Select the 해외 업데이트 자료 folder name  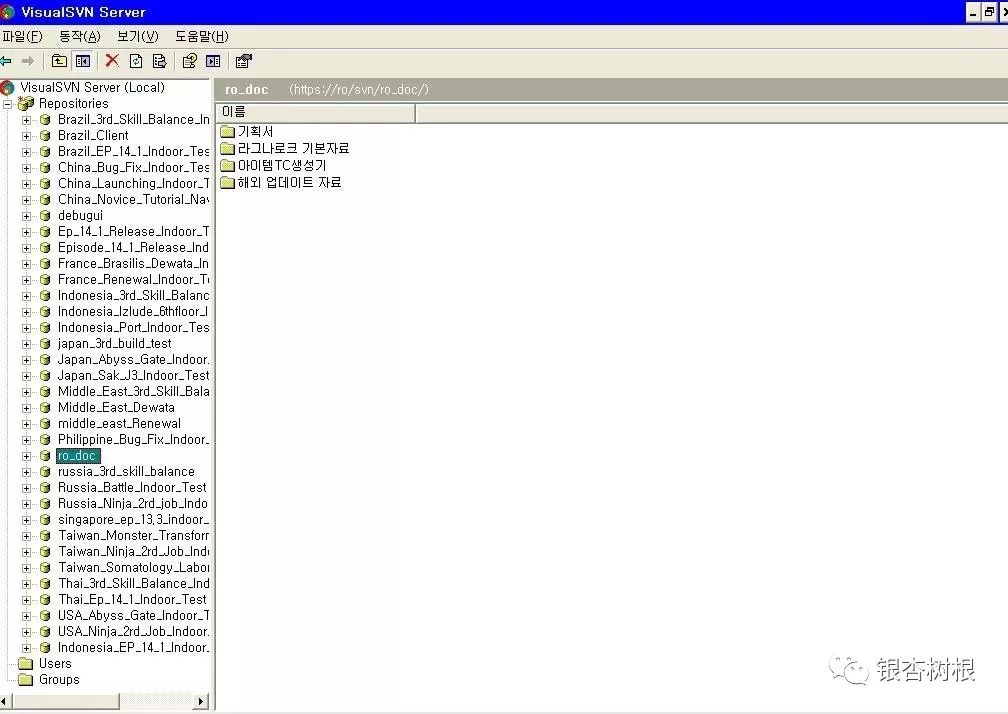289,183
